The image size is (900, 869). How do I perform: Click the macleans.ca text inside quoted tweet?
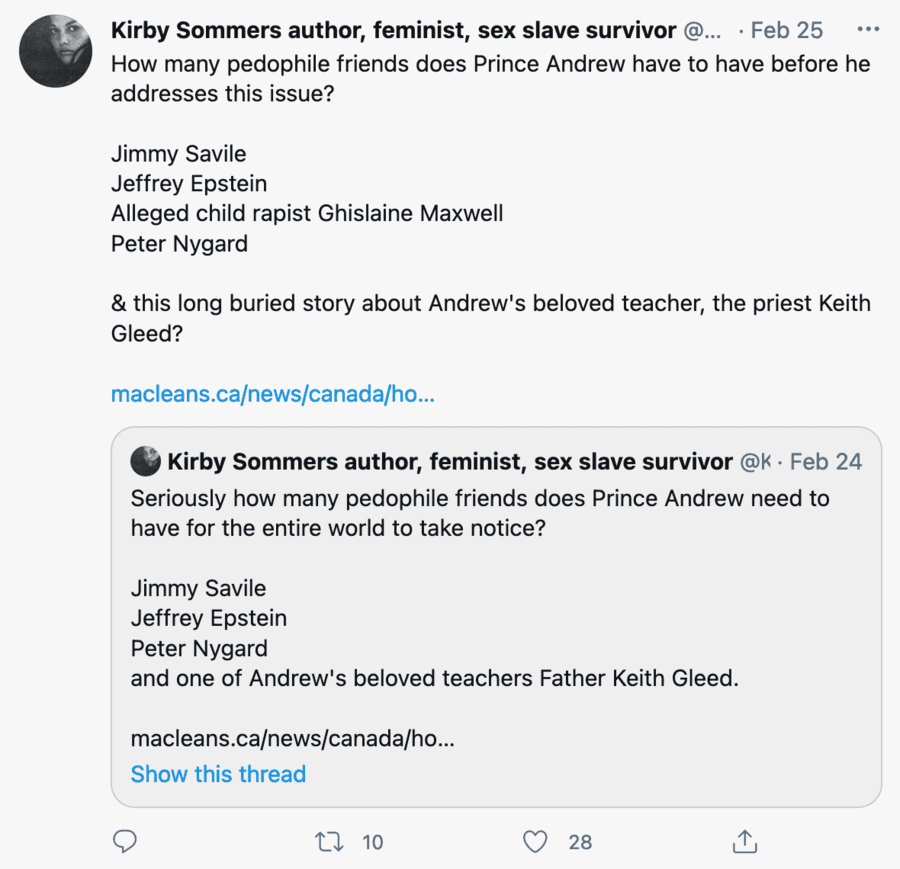tap(292, 741)
